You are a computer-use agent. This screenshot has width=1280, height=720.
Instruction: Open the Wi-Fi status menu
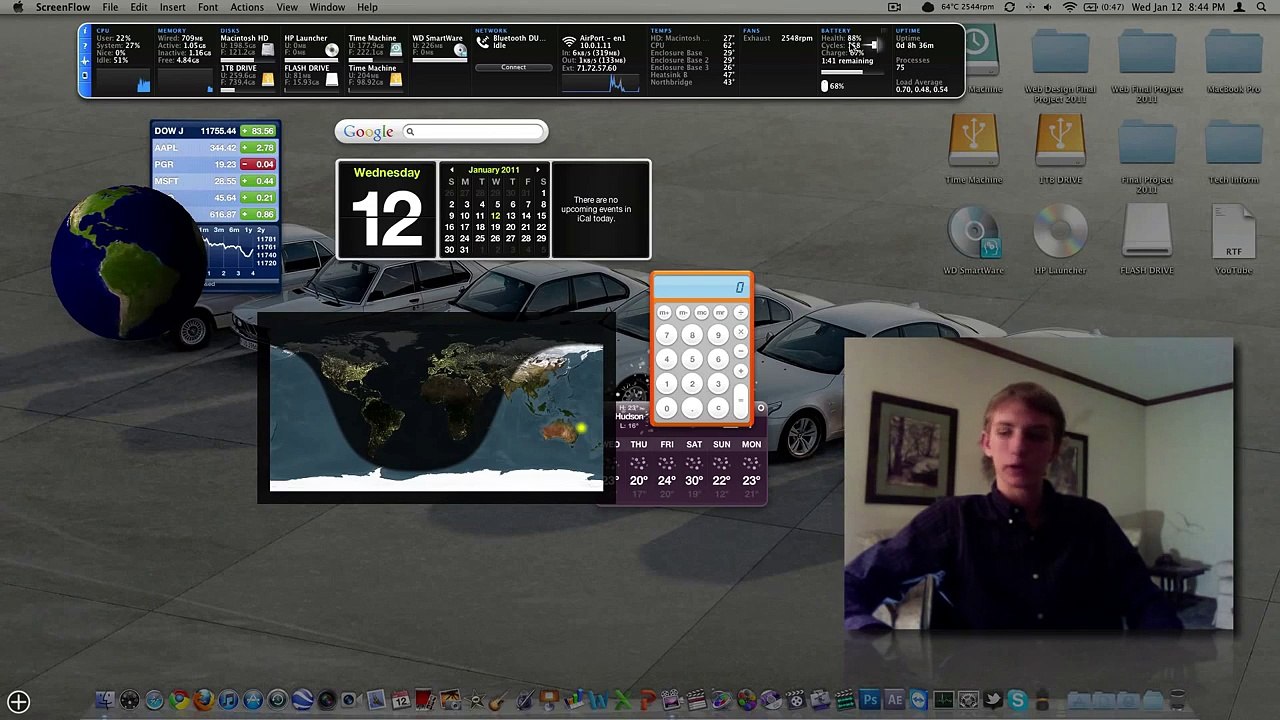[1069, 7]
